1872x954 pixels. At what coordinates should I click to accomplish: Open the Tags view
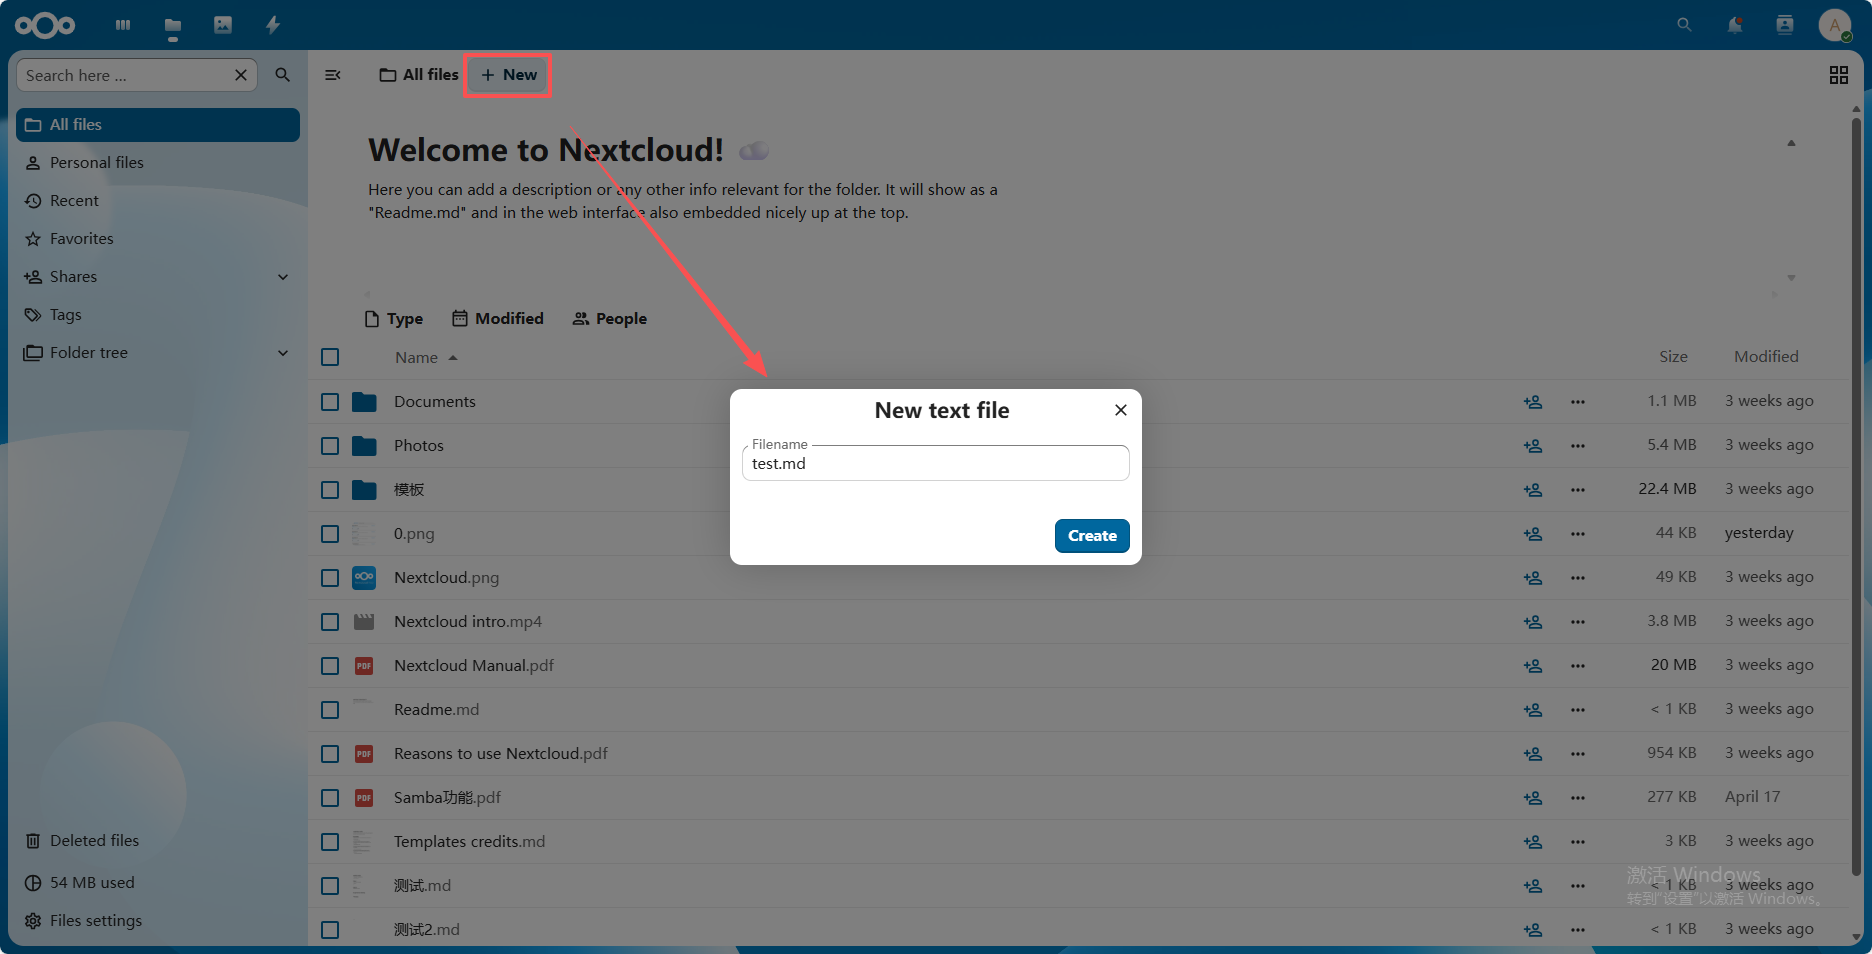pyautogui.click(x=158, y=315)
